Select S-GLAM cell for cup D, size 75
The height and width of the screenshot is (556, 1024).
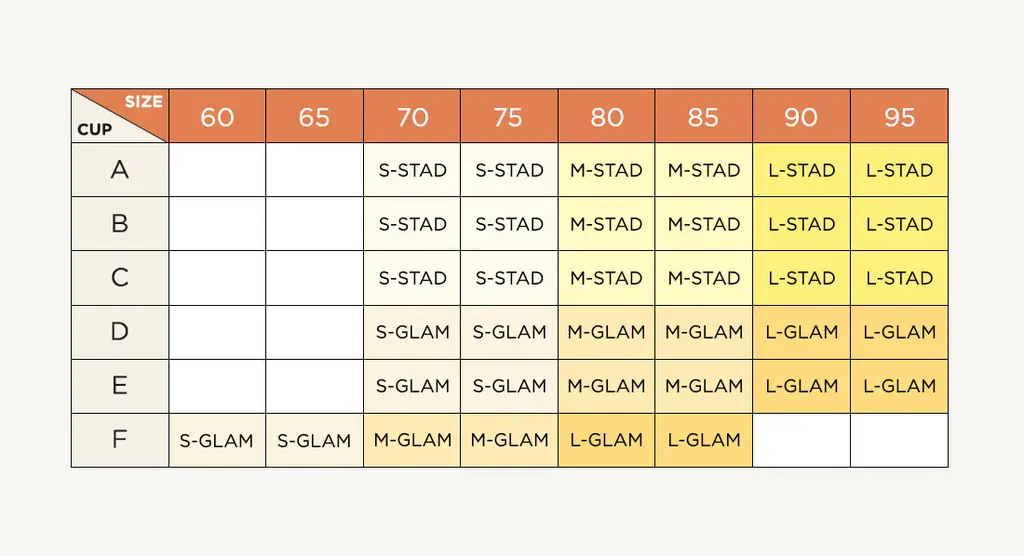pos(509,332)
